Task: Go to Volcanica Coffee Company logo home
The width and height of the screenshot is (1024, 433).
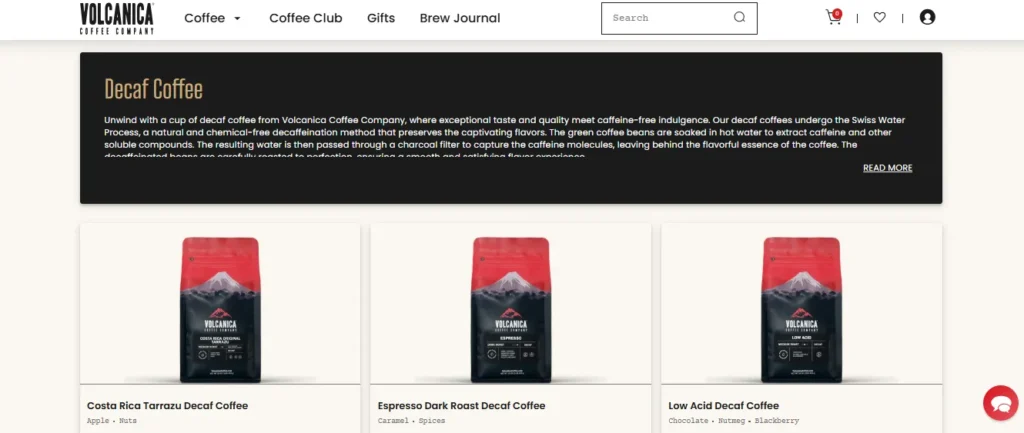Action: (117, 18)
